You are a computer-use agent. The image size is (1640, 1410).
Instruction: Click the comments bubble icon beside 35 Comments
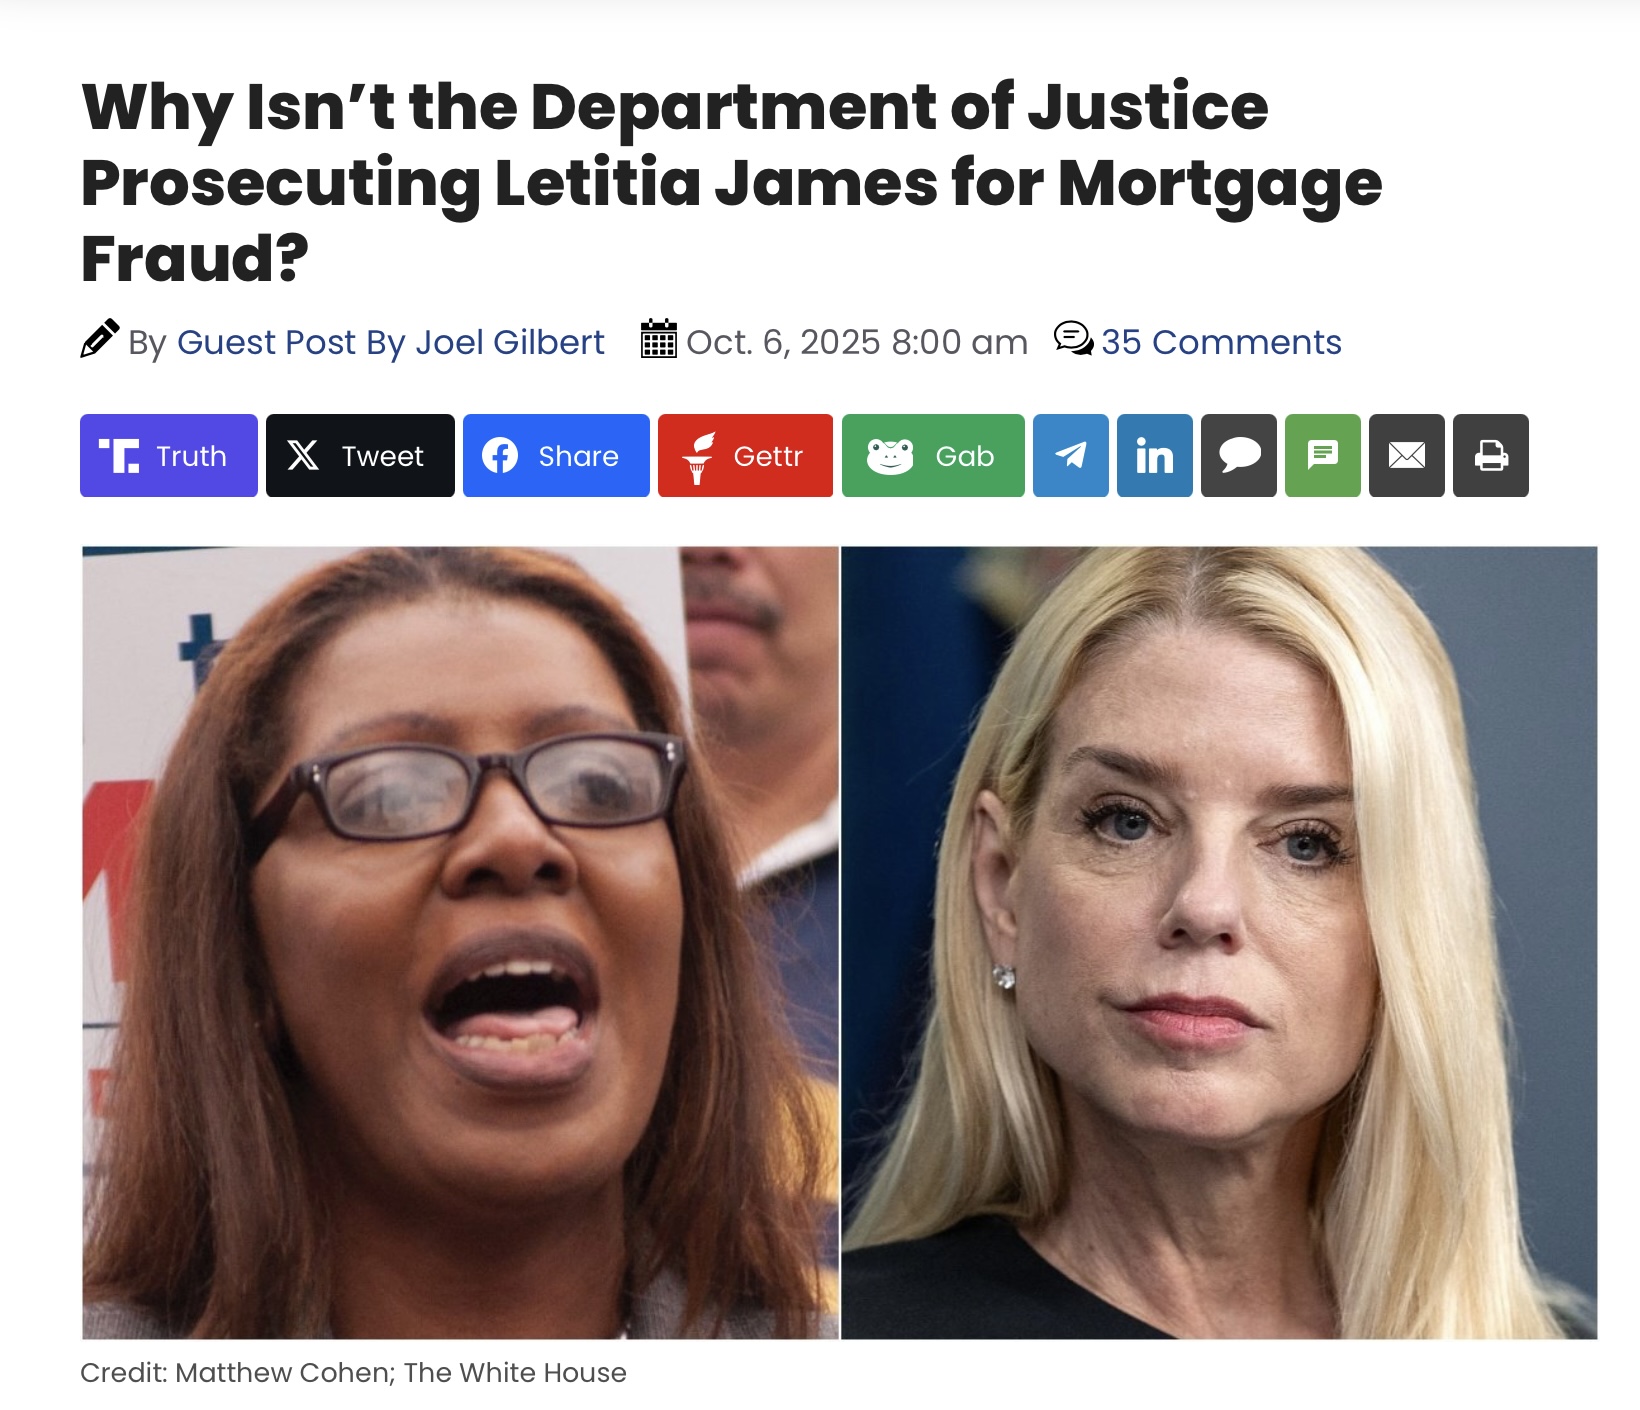point(1074,339)
